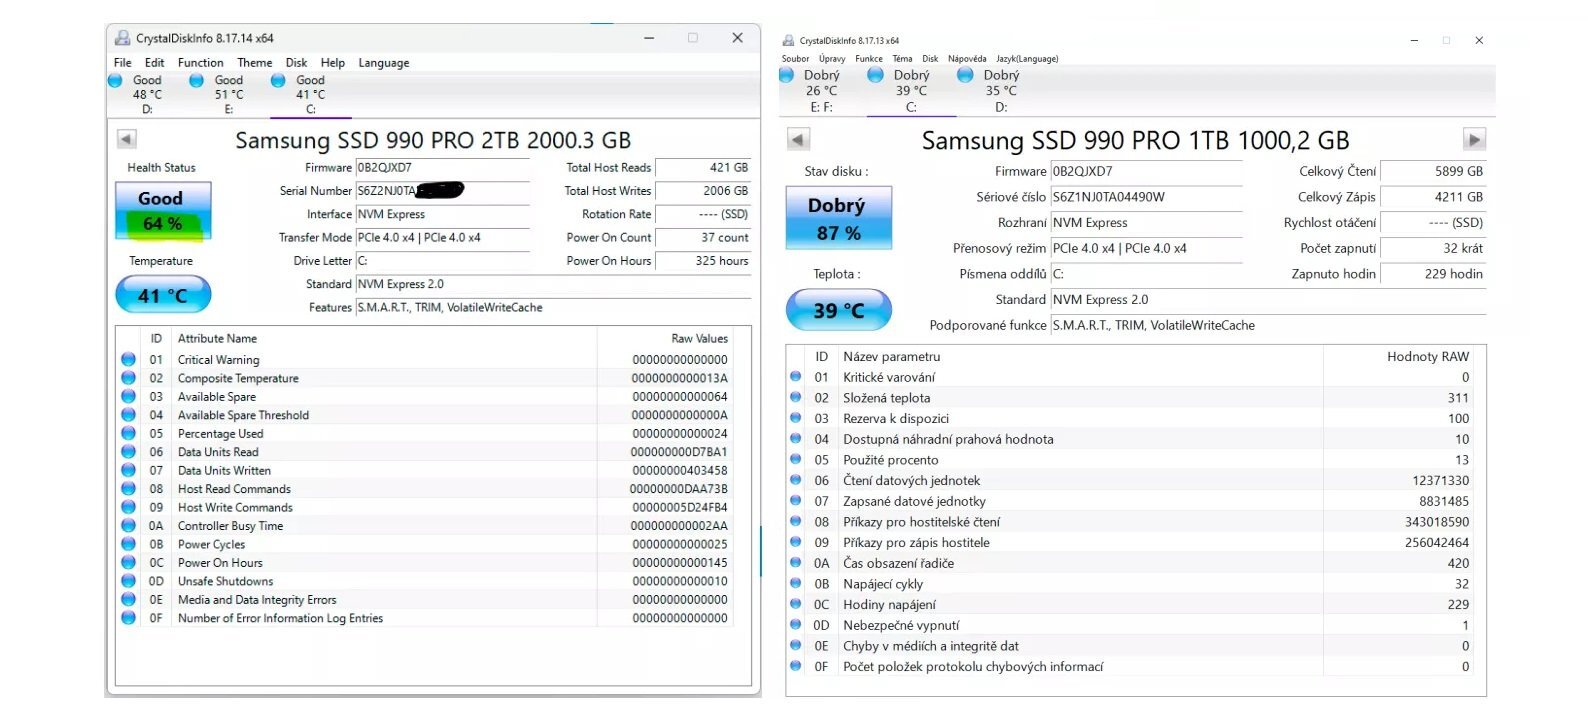1588x727 pixels.
Task: Click status icon of Nebezpečné vypnutí row
Action: [x=796, y=624]
